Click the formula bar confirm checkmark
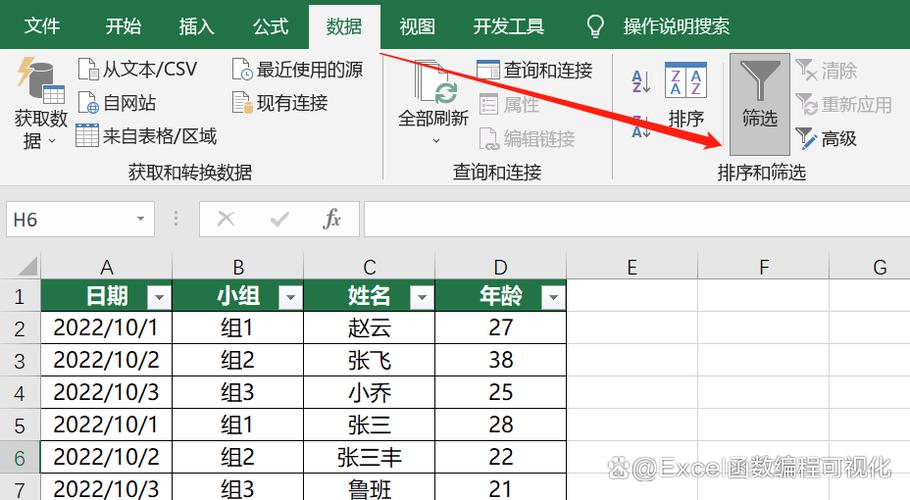Viewport: 910px width, 500px height. click(x=280, y=219)
